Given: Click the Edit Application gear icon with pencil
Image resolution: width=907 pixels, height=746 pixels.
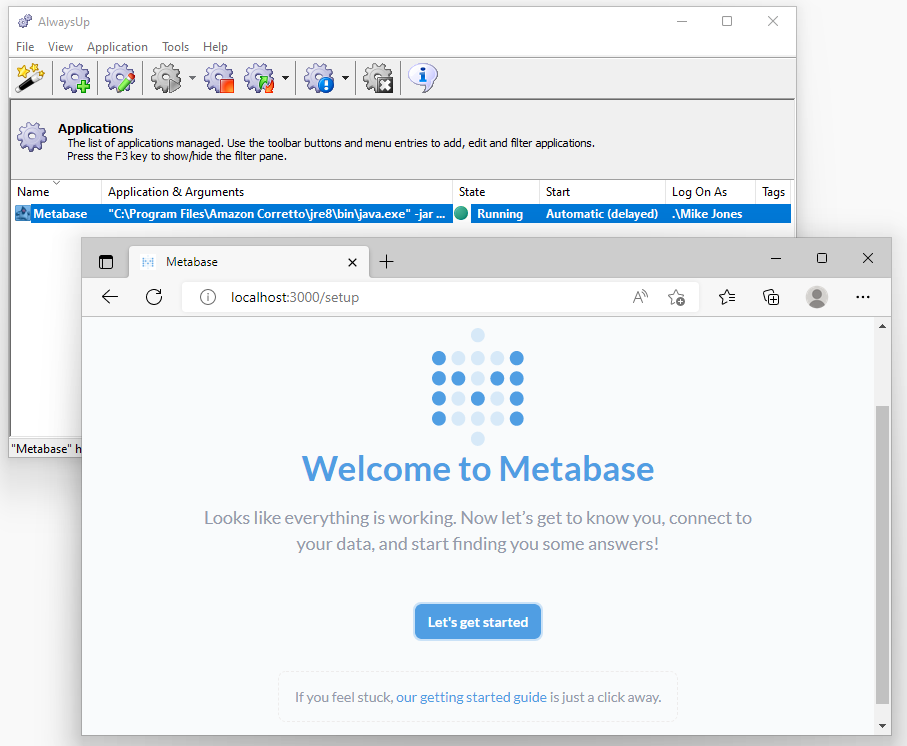Looking at the screenshot, I should [120, 78].
